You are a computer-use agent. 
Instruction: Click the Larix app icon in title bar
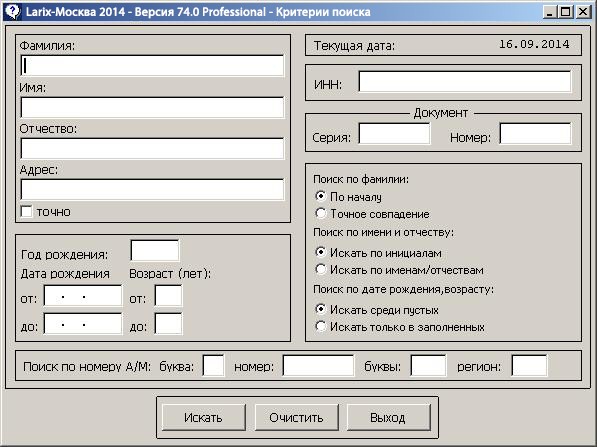(x=12, y=11)
